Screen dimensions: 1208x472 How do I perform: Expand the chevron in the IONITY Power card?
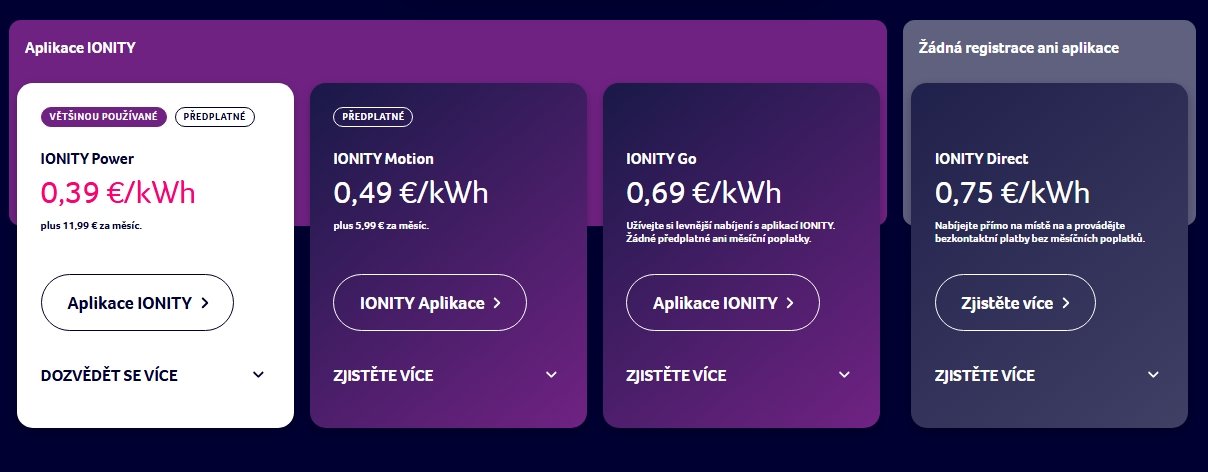click(x=258, y=375)
